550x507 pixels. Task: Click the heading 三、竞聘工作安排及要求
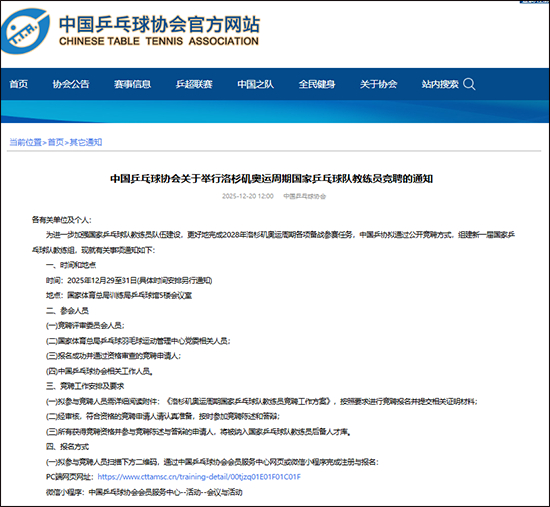pos(85,386)
